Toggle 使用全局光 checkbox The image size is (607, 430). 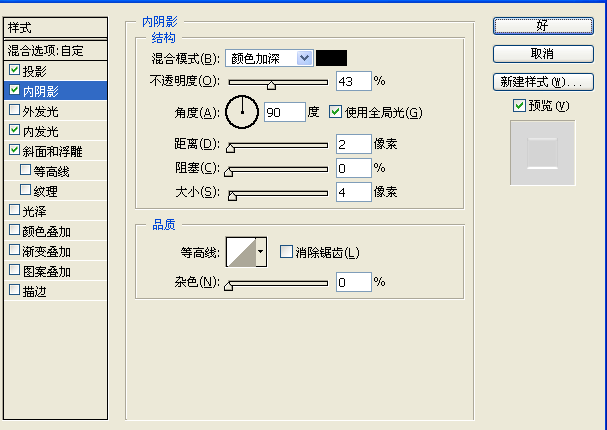(x=335, y=112)
